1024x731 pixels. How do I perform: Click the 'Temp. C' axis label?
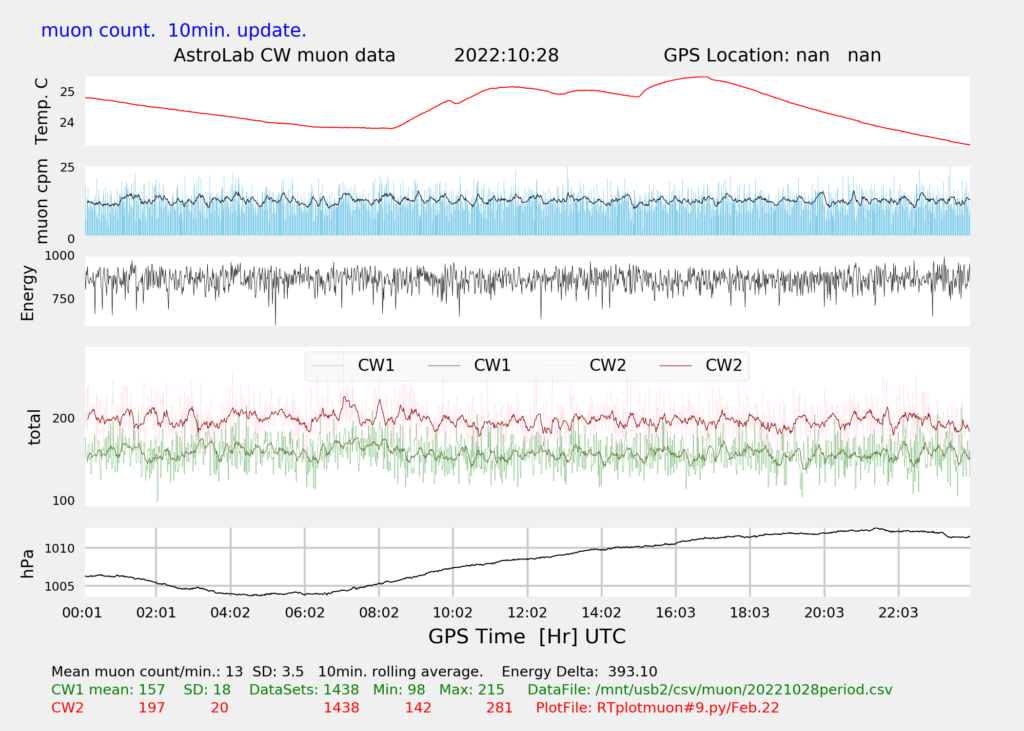pos(41,110)
